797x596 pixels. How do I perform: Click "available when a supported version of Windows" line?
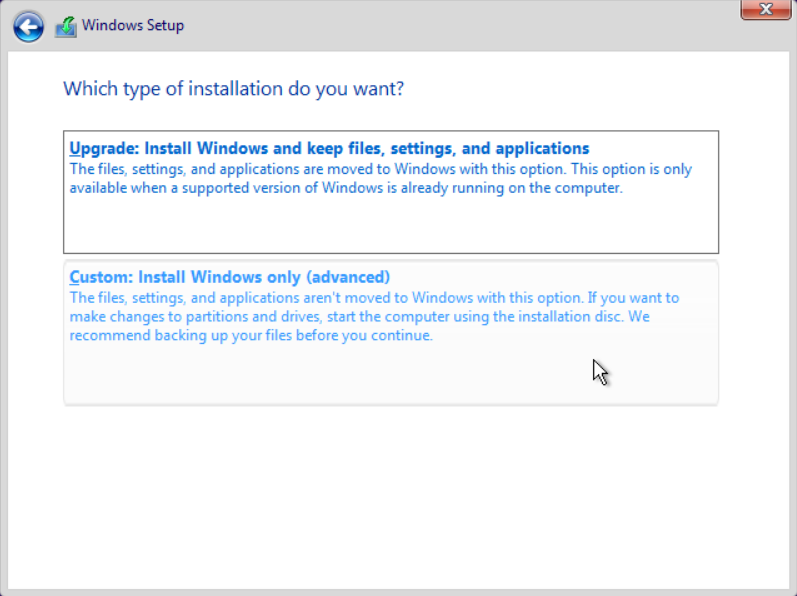(226, 188)
